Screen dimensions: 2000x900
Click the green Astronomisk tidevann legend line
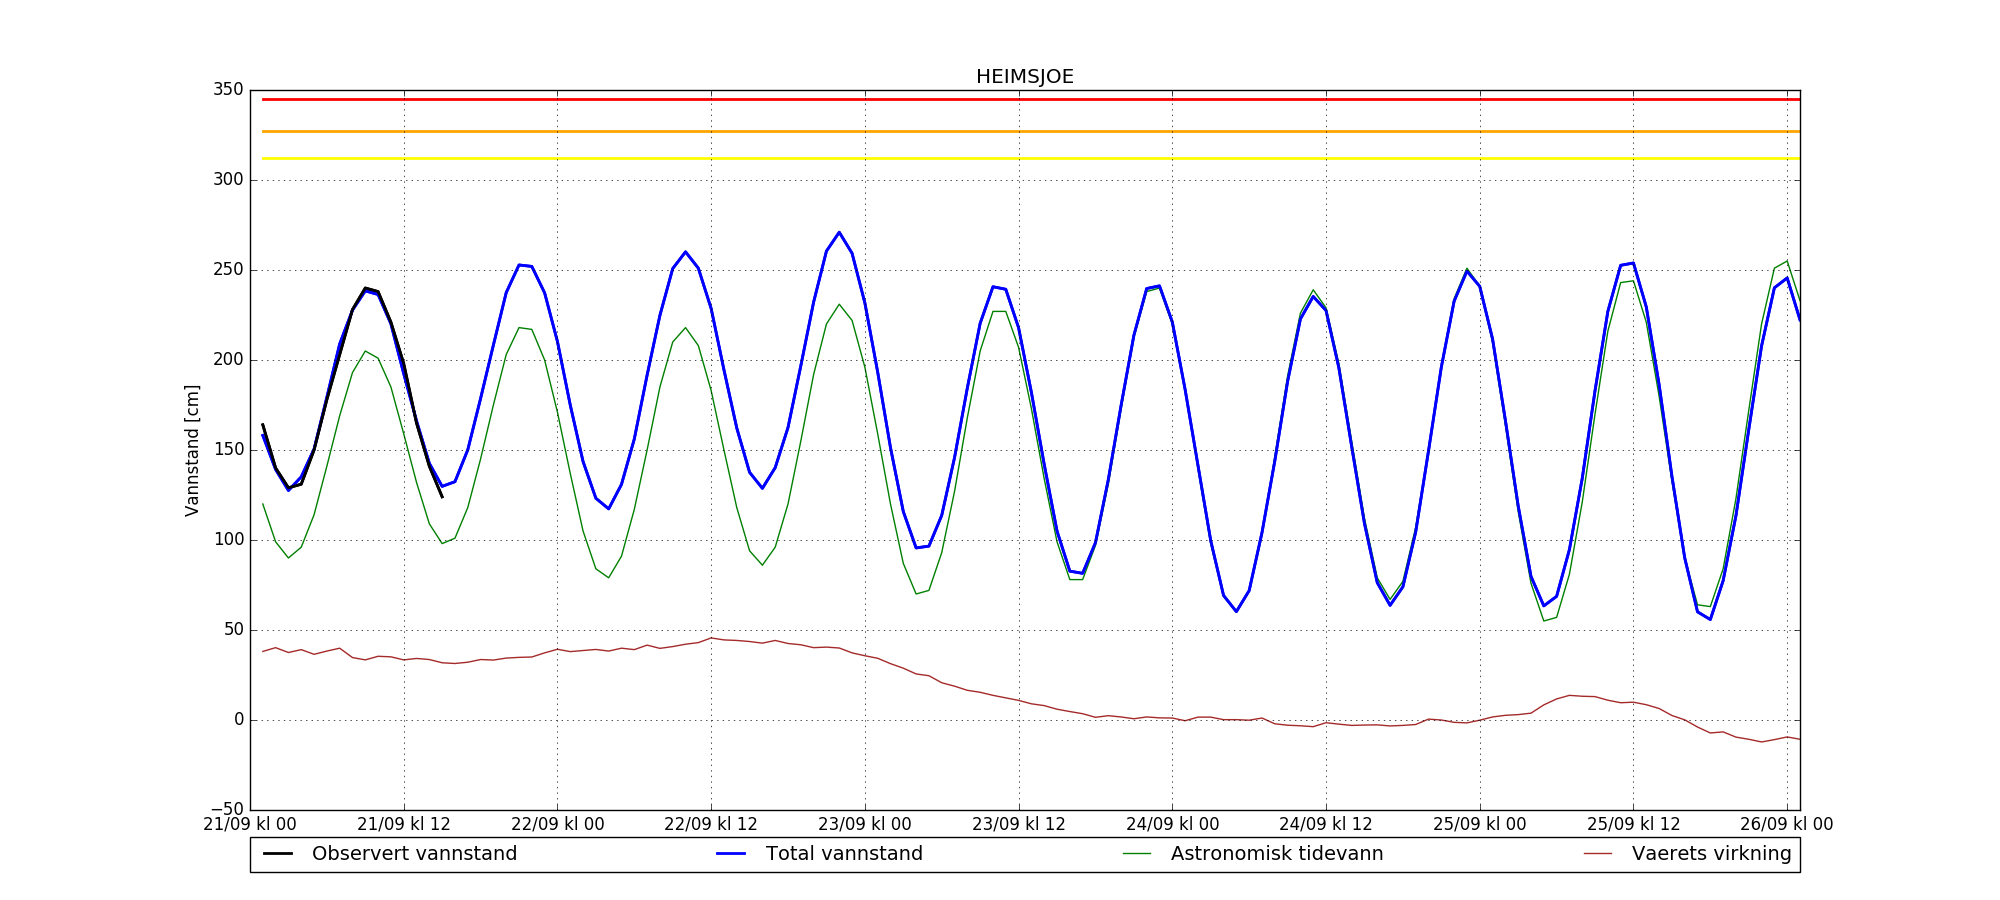[x=1137, y=854]
